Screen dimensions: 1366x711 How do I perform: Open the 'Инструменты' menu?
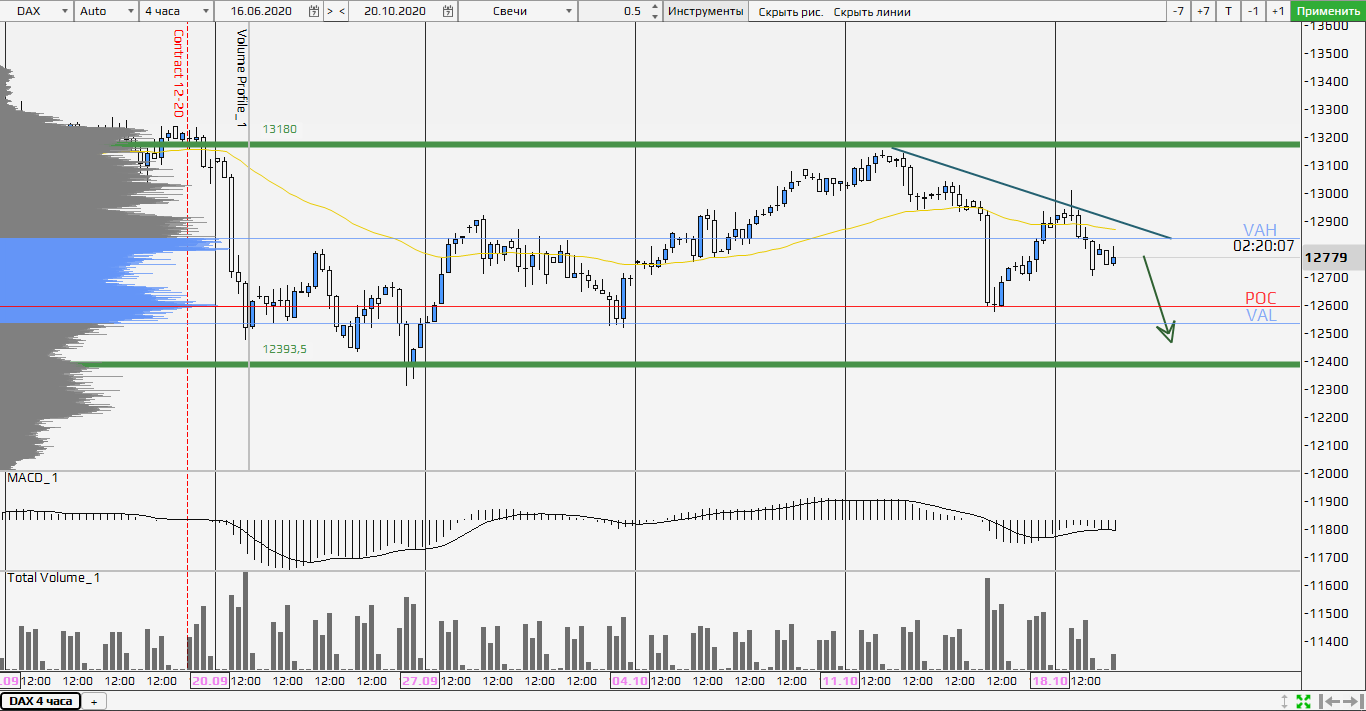tap(705, 11)
